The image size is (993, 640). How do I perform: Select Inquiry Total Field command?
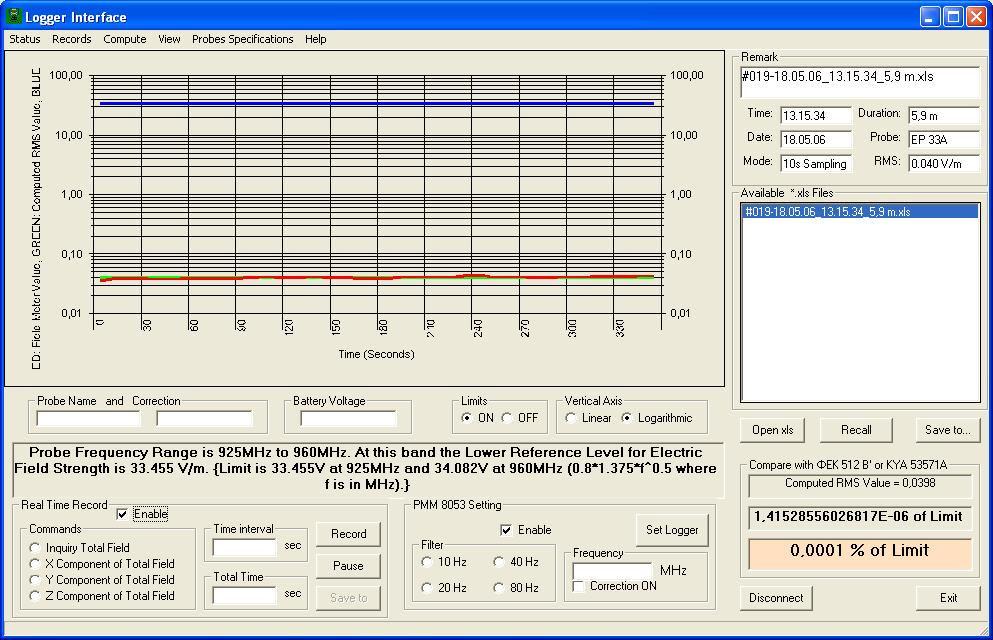35,548
